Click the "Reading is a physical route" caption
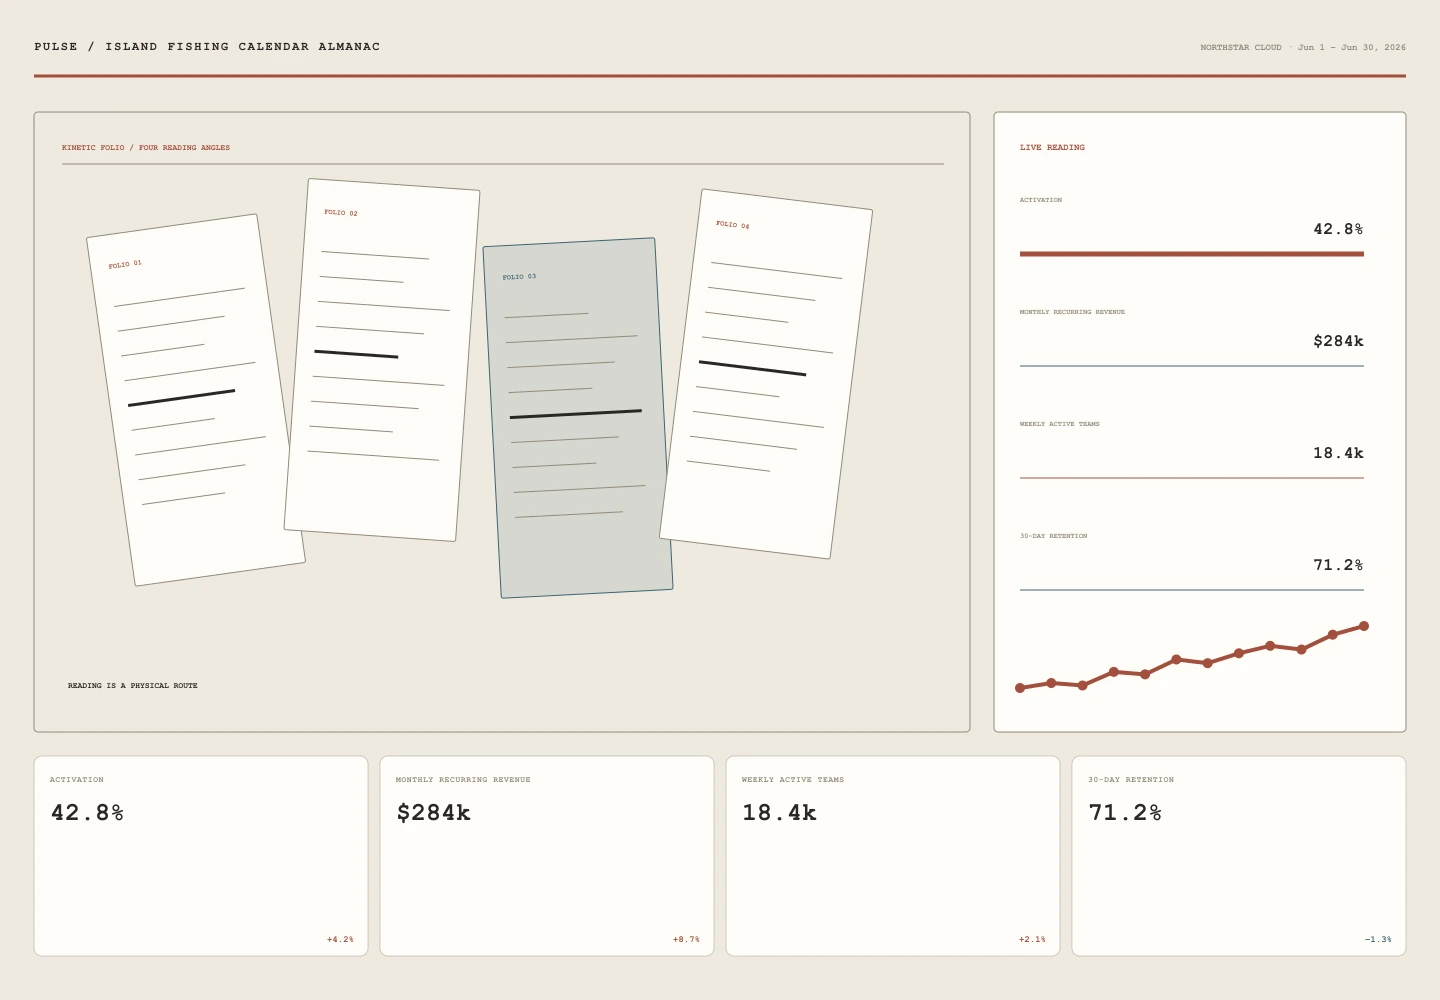Screen dimensions: 1440x1000 (133, 686)
